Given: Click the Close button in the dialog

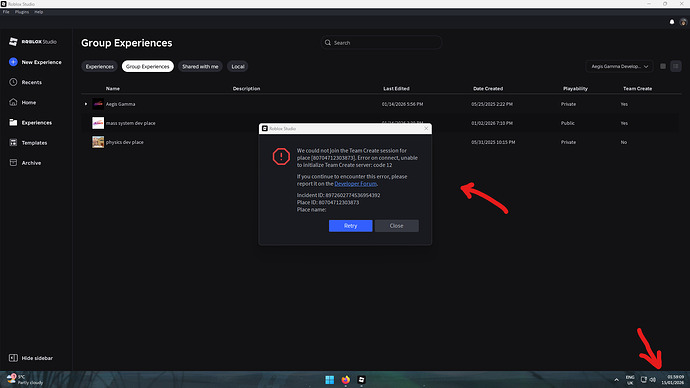Looking at the screenshot, I should (x=396, y=226).
